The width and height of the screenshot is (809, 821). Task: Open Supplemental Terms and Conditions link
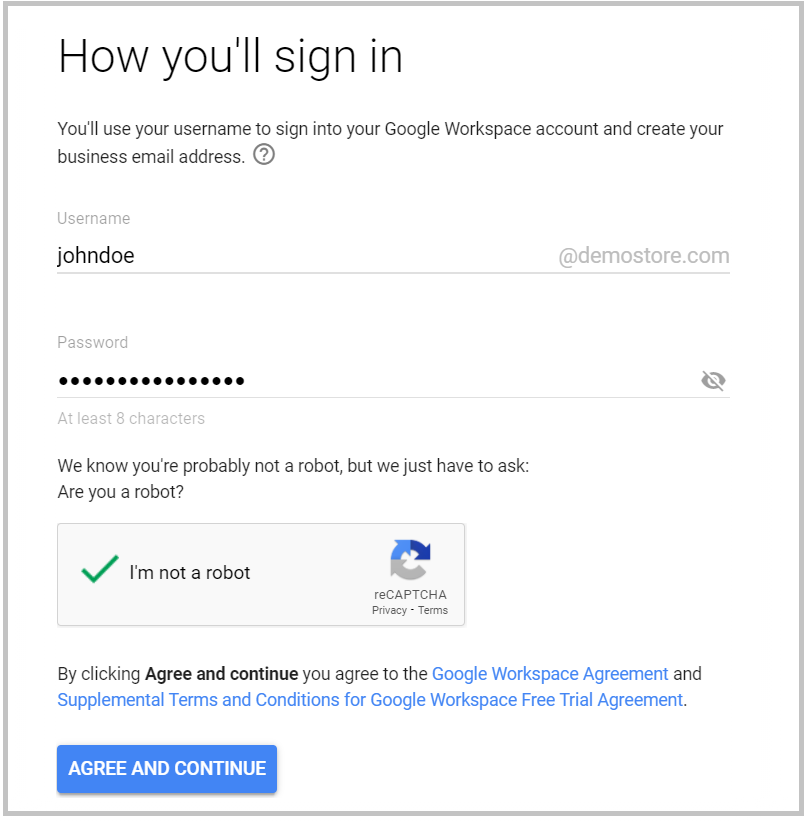pyautogui.click(x=370, y=700)
